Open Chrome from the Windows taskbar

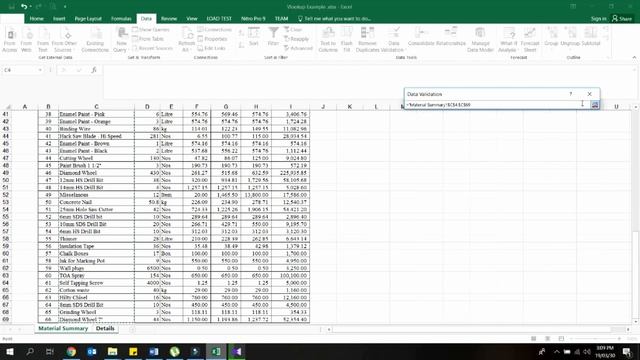point(71,351)
